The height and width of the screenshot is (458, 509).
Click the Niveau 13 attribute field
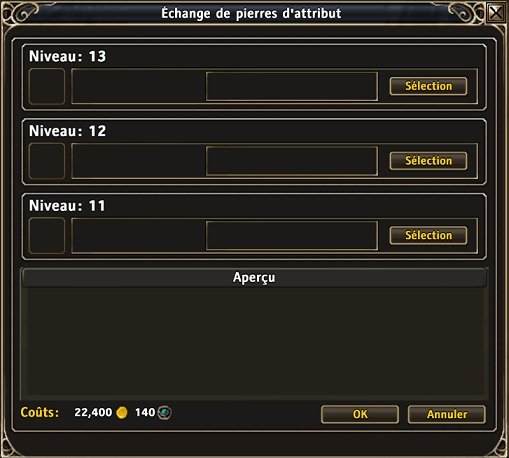(x=292, y=86)
